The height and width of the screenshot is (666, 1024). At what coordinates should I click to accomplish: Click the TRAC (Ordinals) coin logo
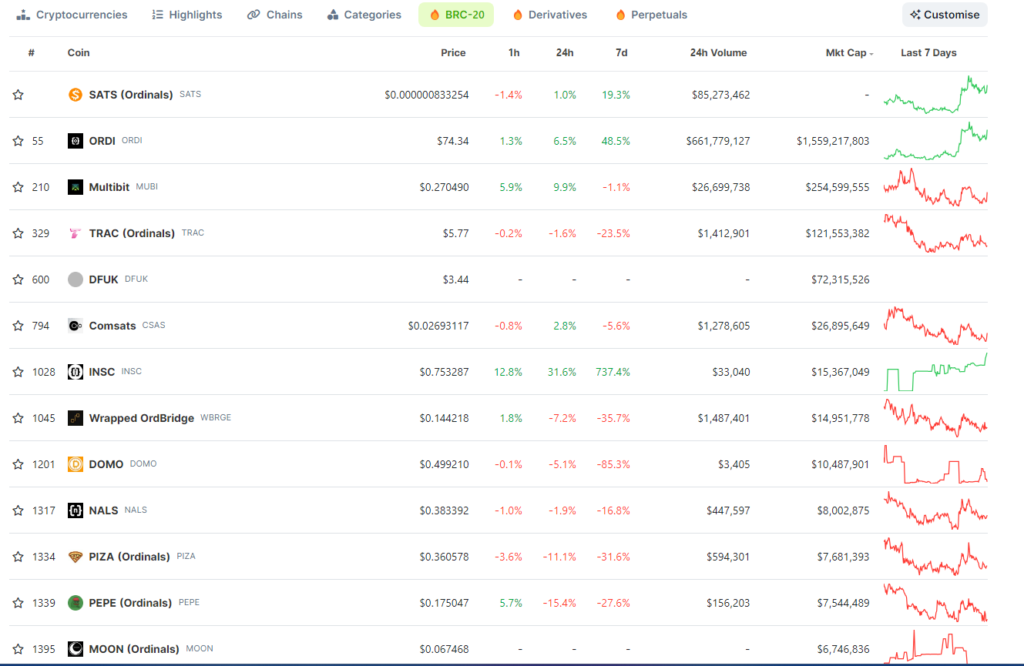tap(75, 233)
